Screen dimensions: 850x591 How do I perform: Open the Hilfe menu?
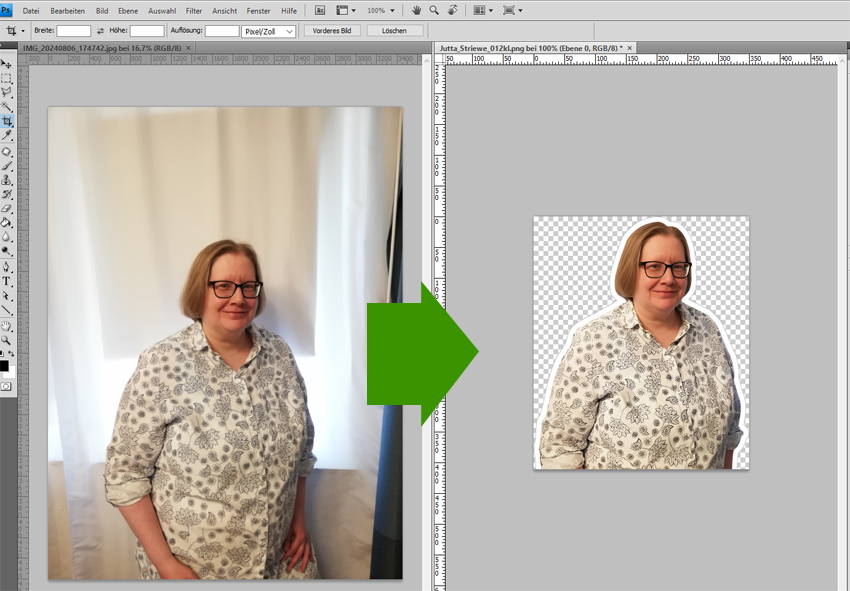pos(289,11)
